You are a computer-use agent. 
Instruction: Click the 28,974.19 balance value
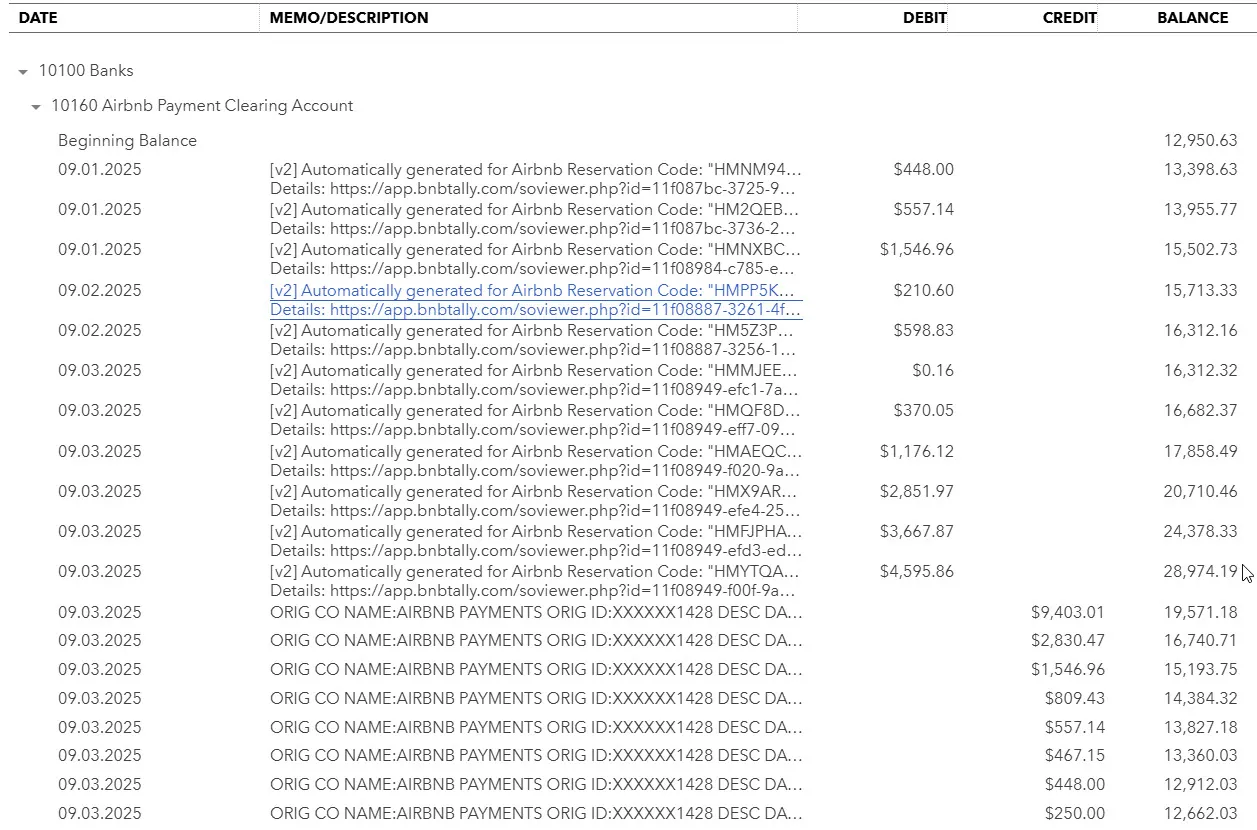click(x=1200, y=572)
